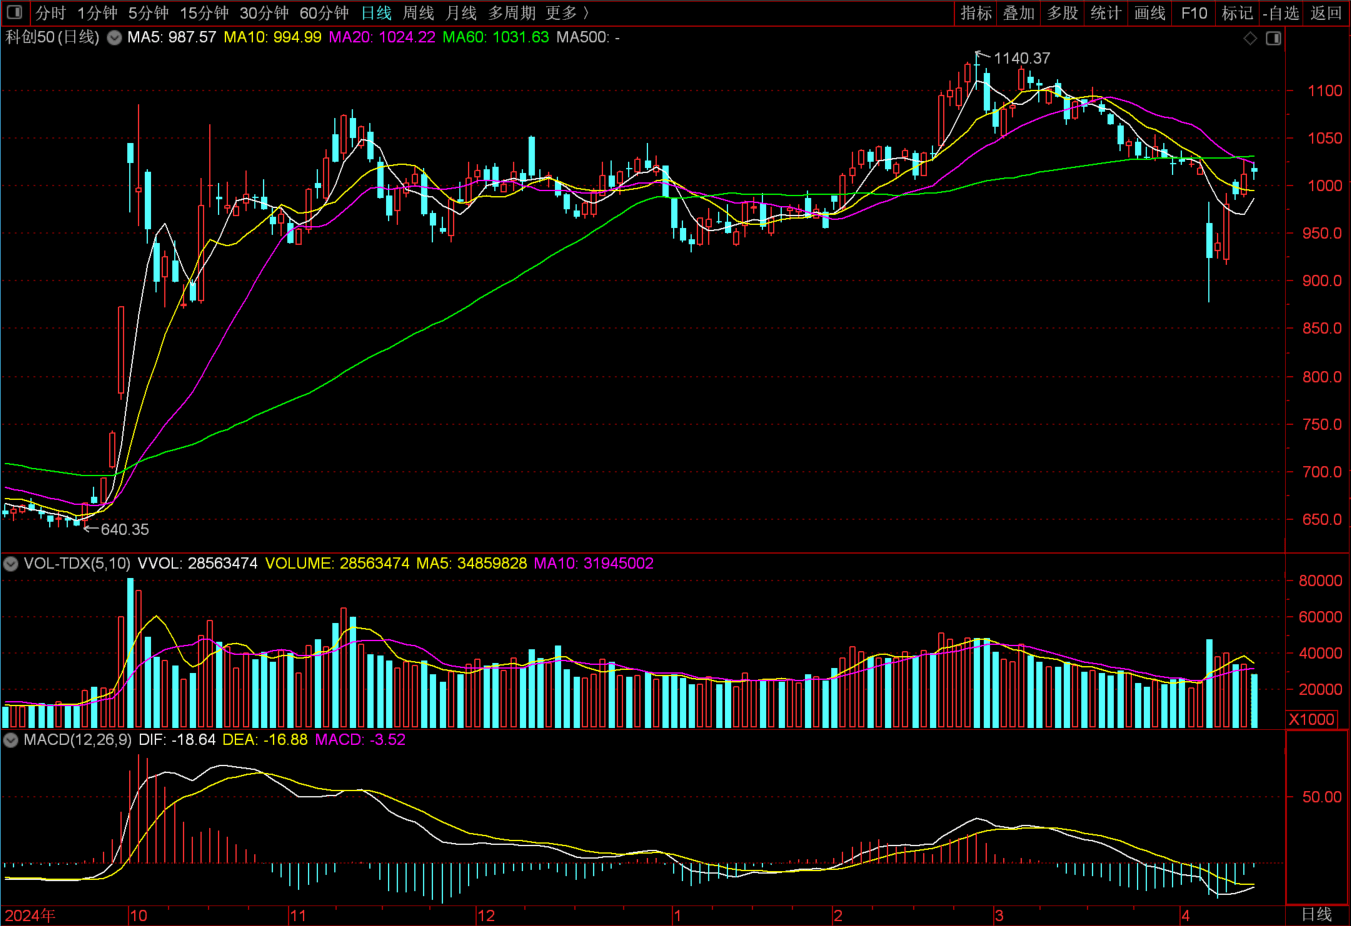The height and width of the screenshot is (926, 1351).
Task: Click the volume MA5: 34859828 label
Action: pos(472,564)
